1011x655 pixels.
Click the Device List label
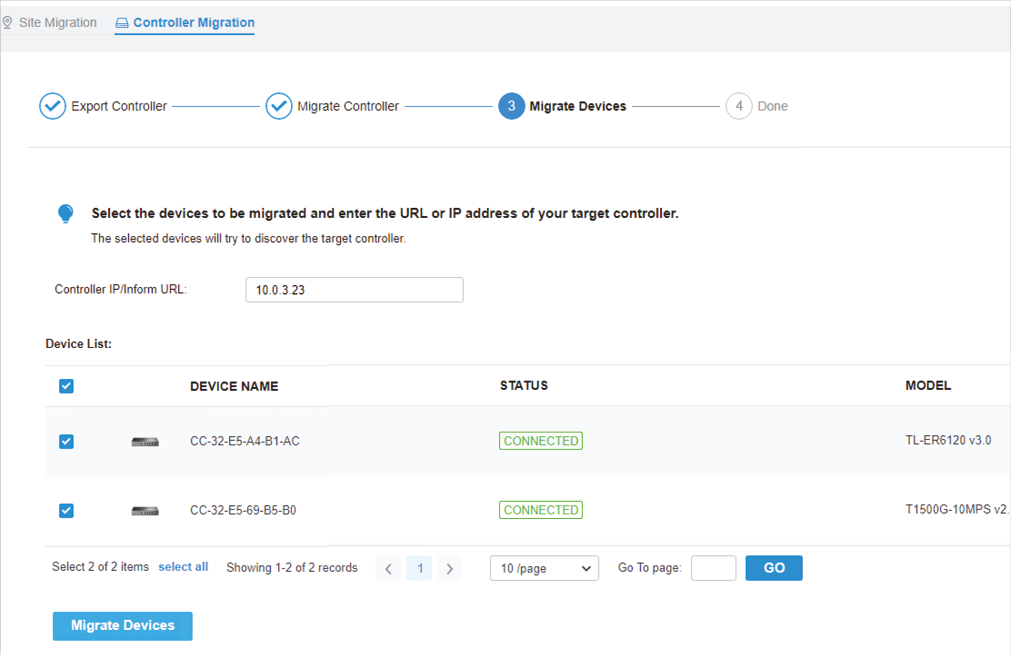79,344
